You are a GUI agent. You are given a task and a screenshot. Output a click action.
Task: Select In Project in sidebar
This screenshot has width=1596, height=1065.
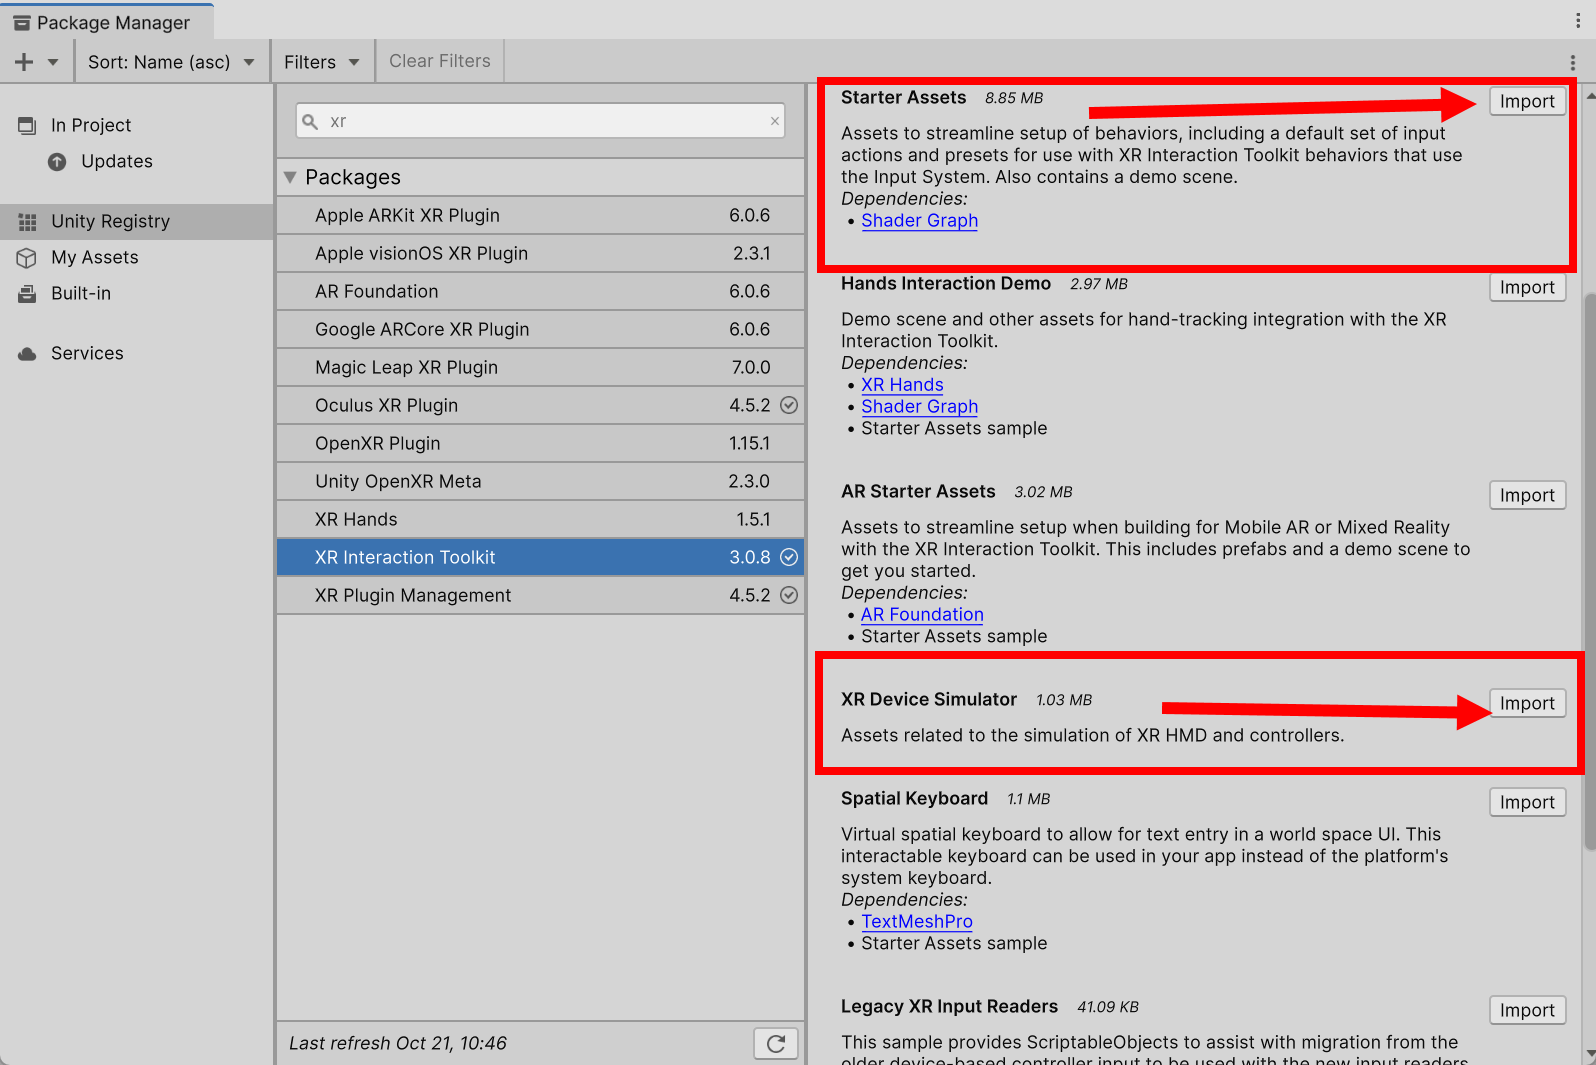pos(91,125)
